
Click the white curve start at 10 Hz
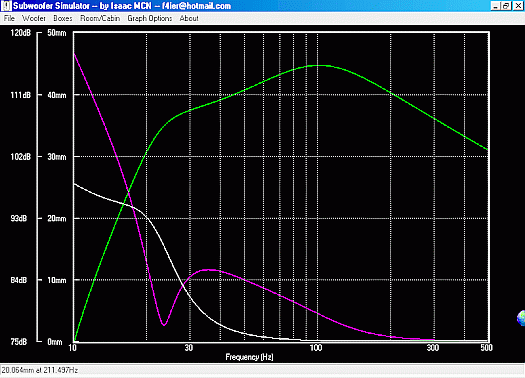click(x=74, y=184)
